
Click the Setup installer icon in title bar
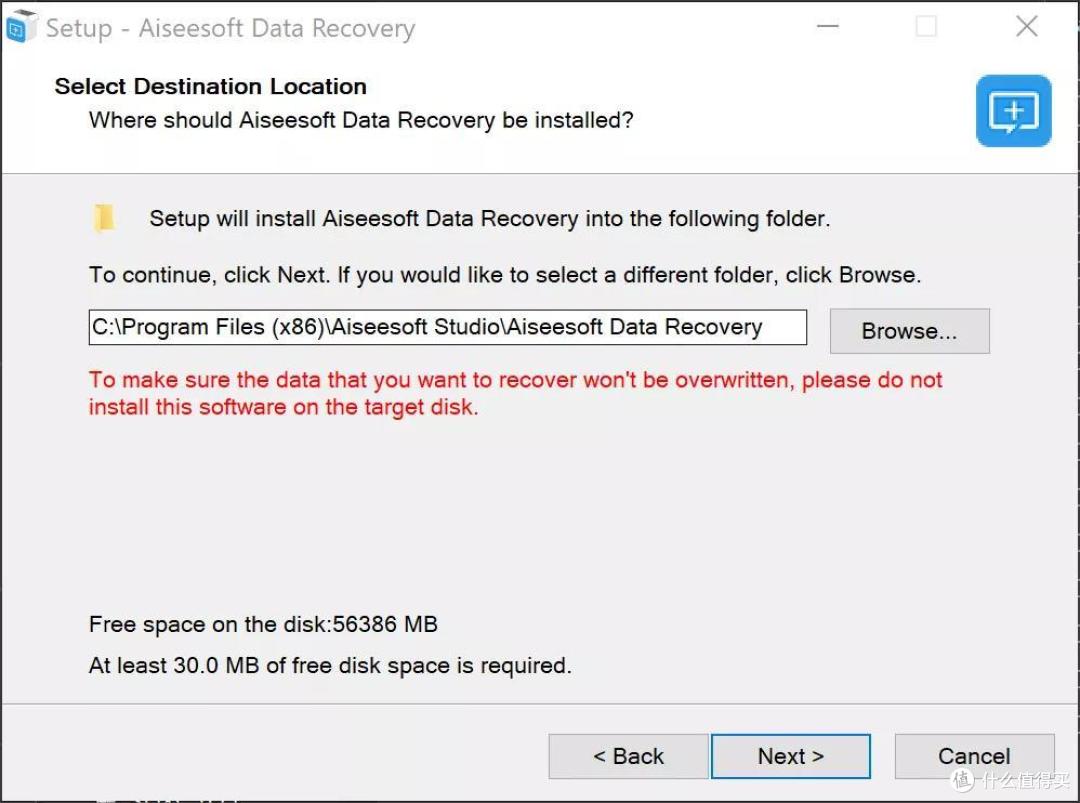[20, 27]
